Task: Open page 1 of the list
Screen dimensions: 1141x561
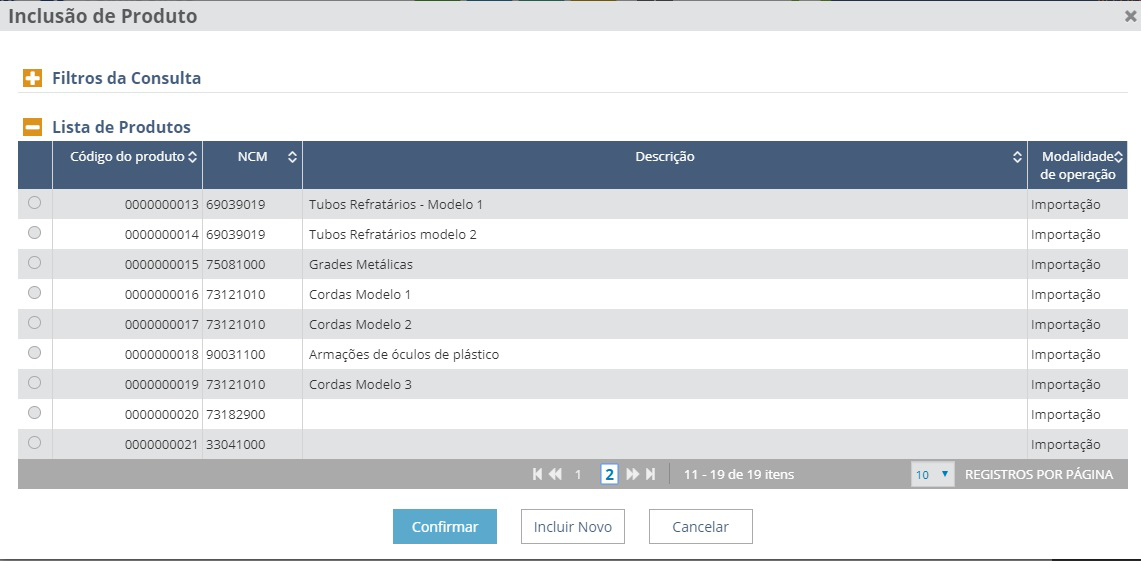Action: [x=579, y=475]
